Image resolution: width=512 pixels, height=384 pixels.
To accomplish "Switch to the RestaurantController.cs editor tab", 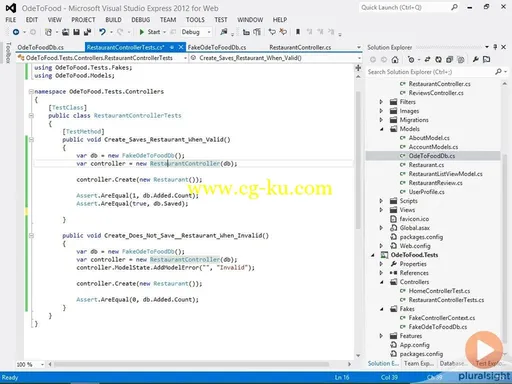I will pos(300,47).
